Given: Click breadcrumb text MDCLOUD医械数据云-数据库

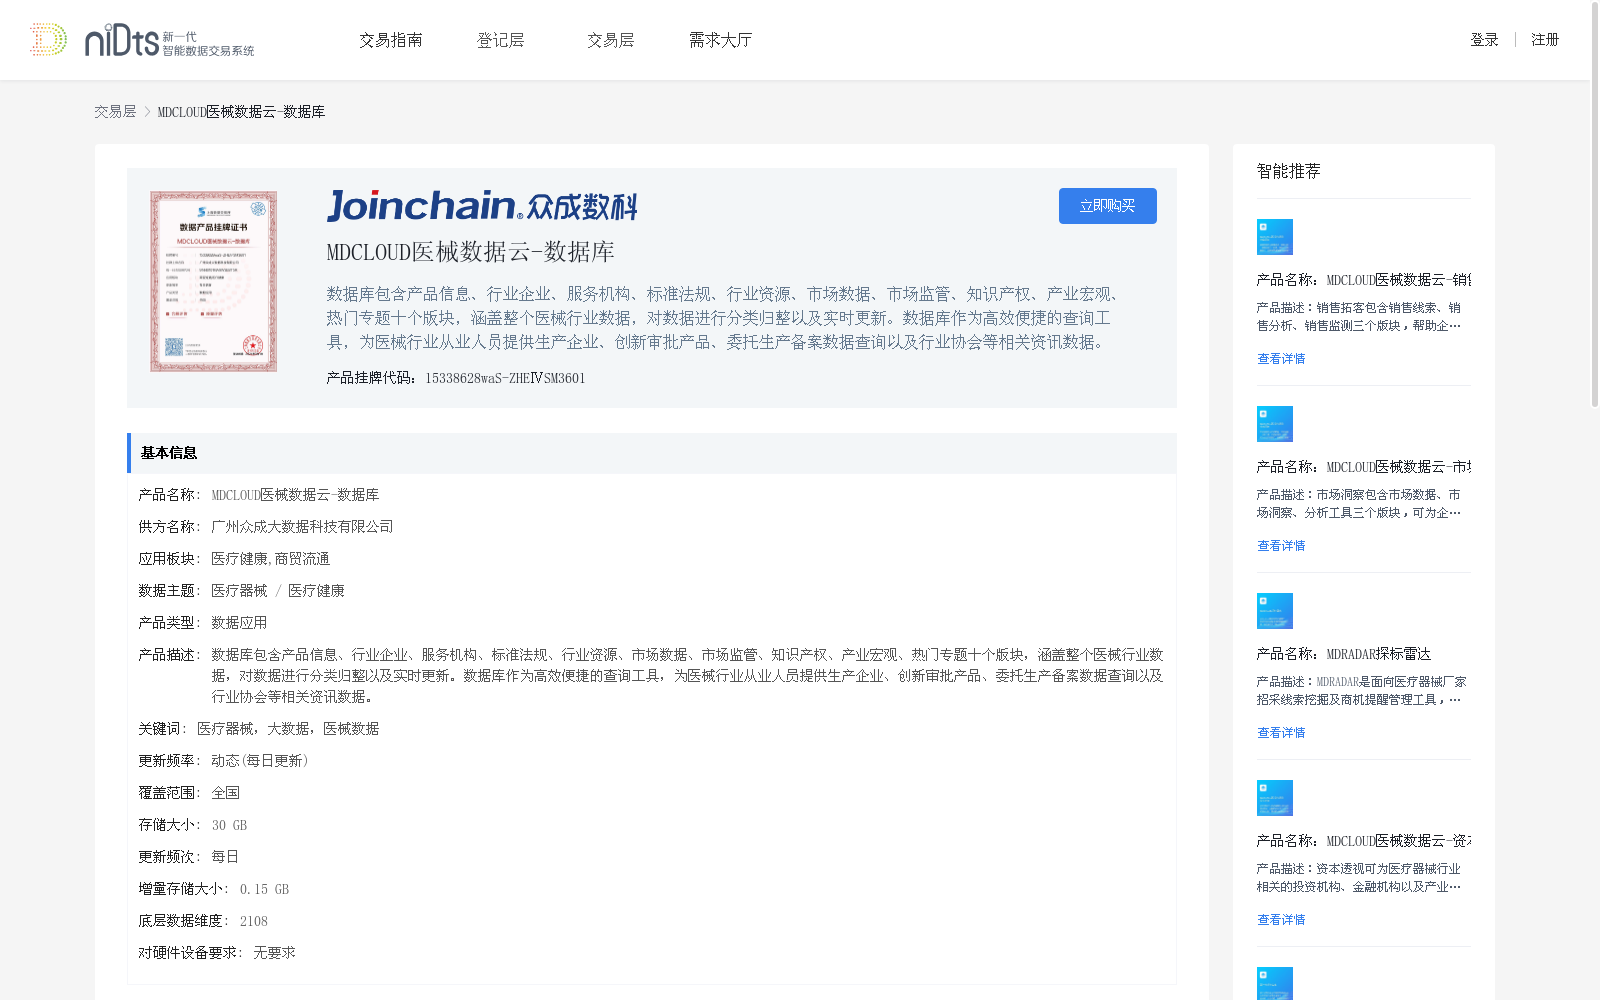Looking at the screenshot, I should point(241,112).
